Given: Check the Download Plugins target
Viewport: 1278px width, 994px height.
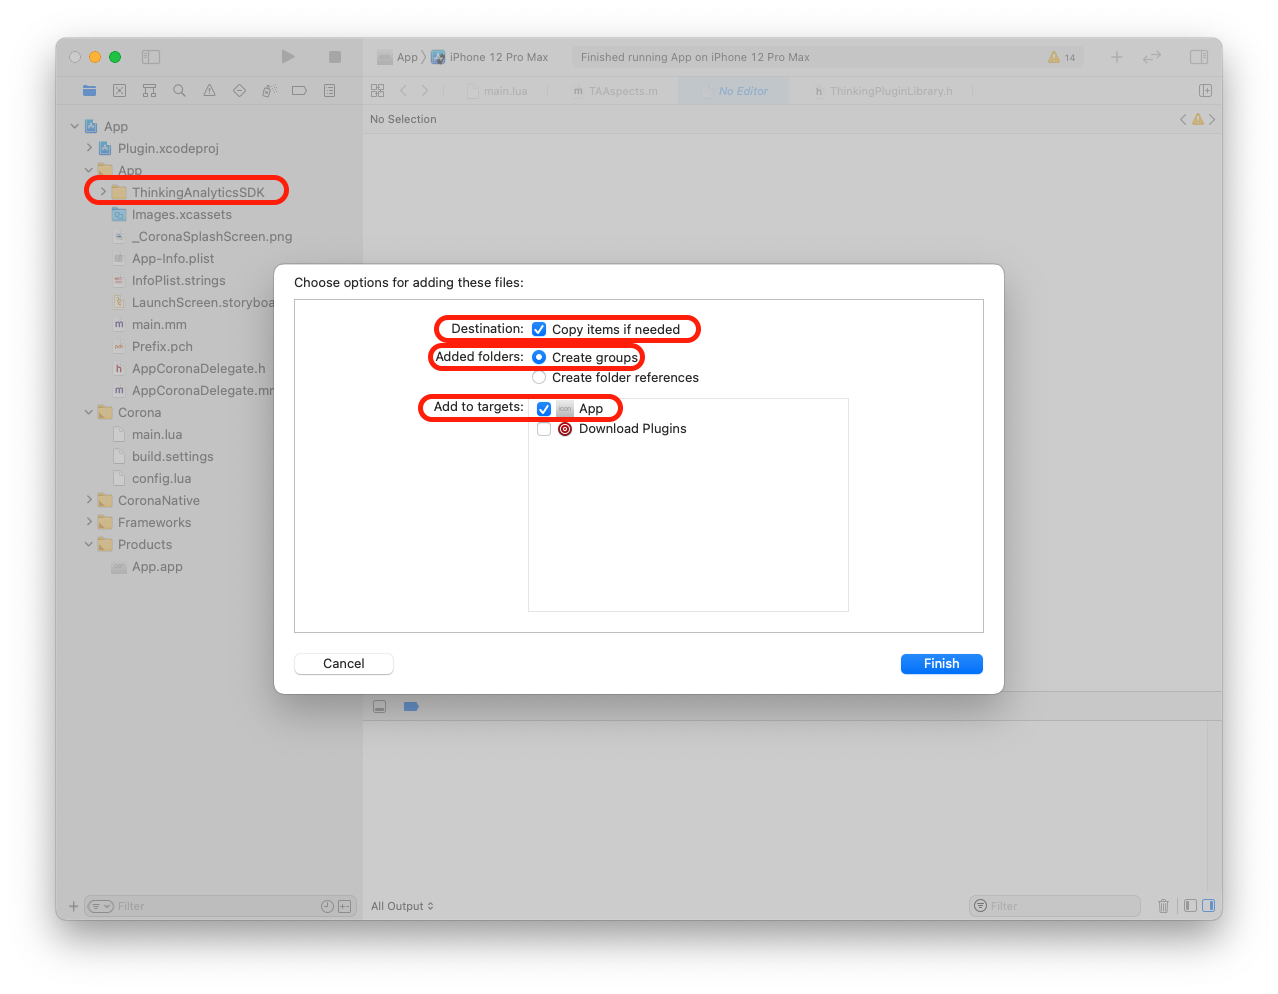Looking at the screenshot, I should point(544,429).
